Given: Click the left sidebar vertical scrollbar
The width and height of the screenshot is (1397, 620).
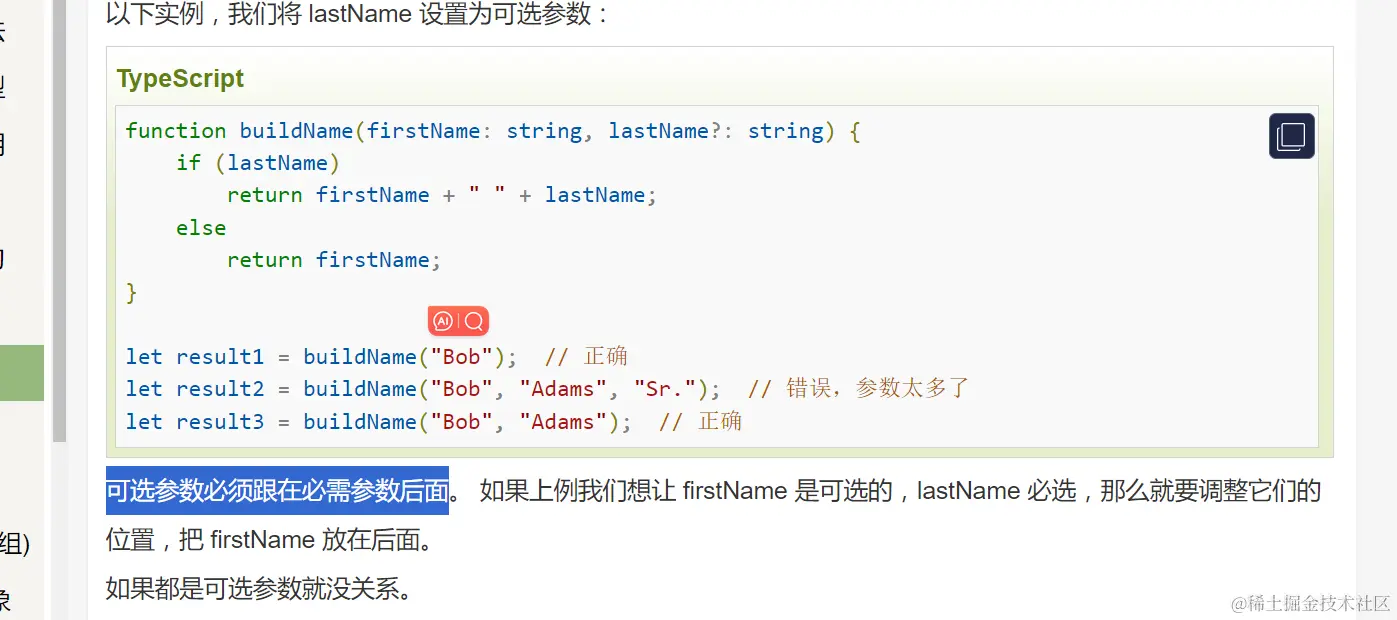Looking at the screenshot, I should click(59, 220).
